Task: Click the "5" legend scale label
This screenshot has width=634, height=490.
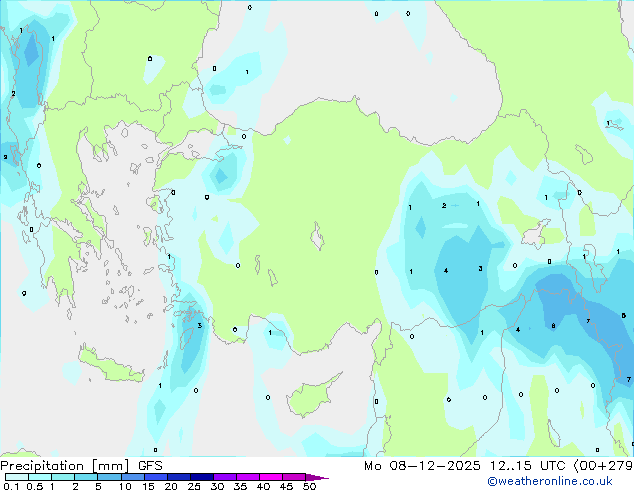Action: (98, 486)
